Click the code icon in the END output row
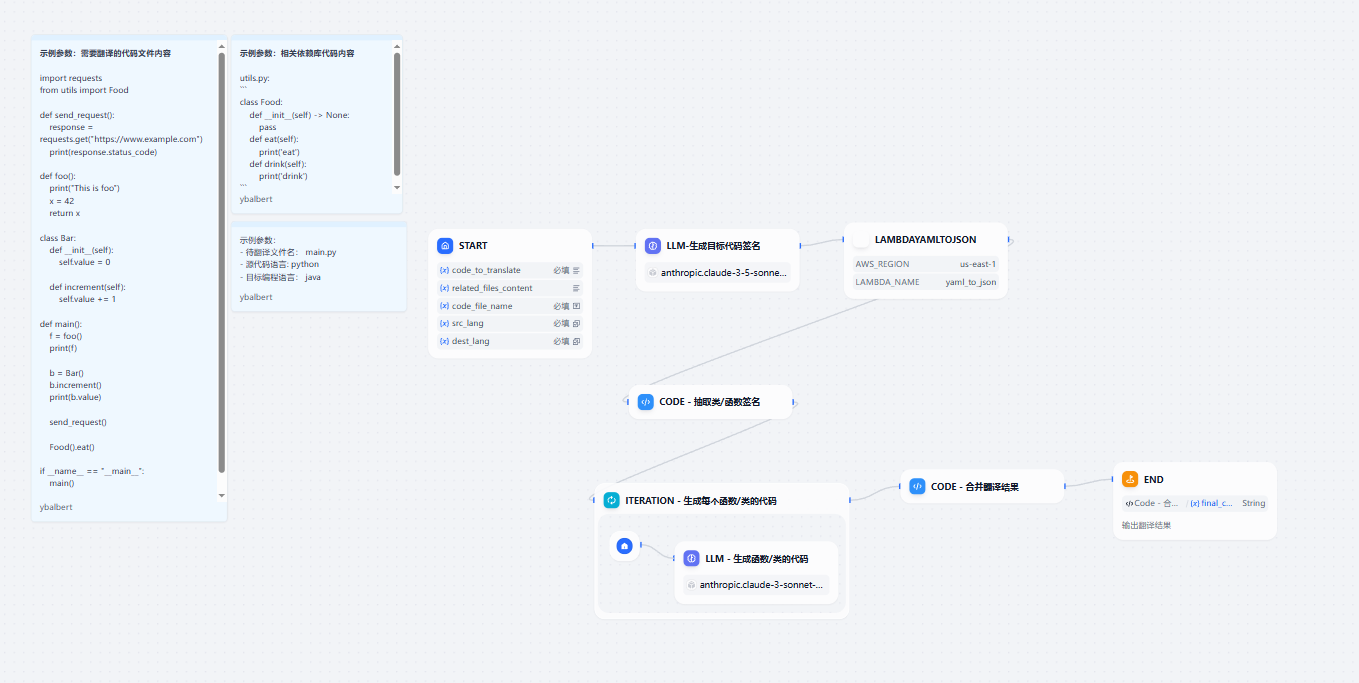 [x=1129, y=504]
